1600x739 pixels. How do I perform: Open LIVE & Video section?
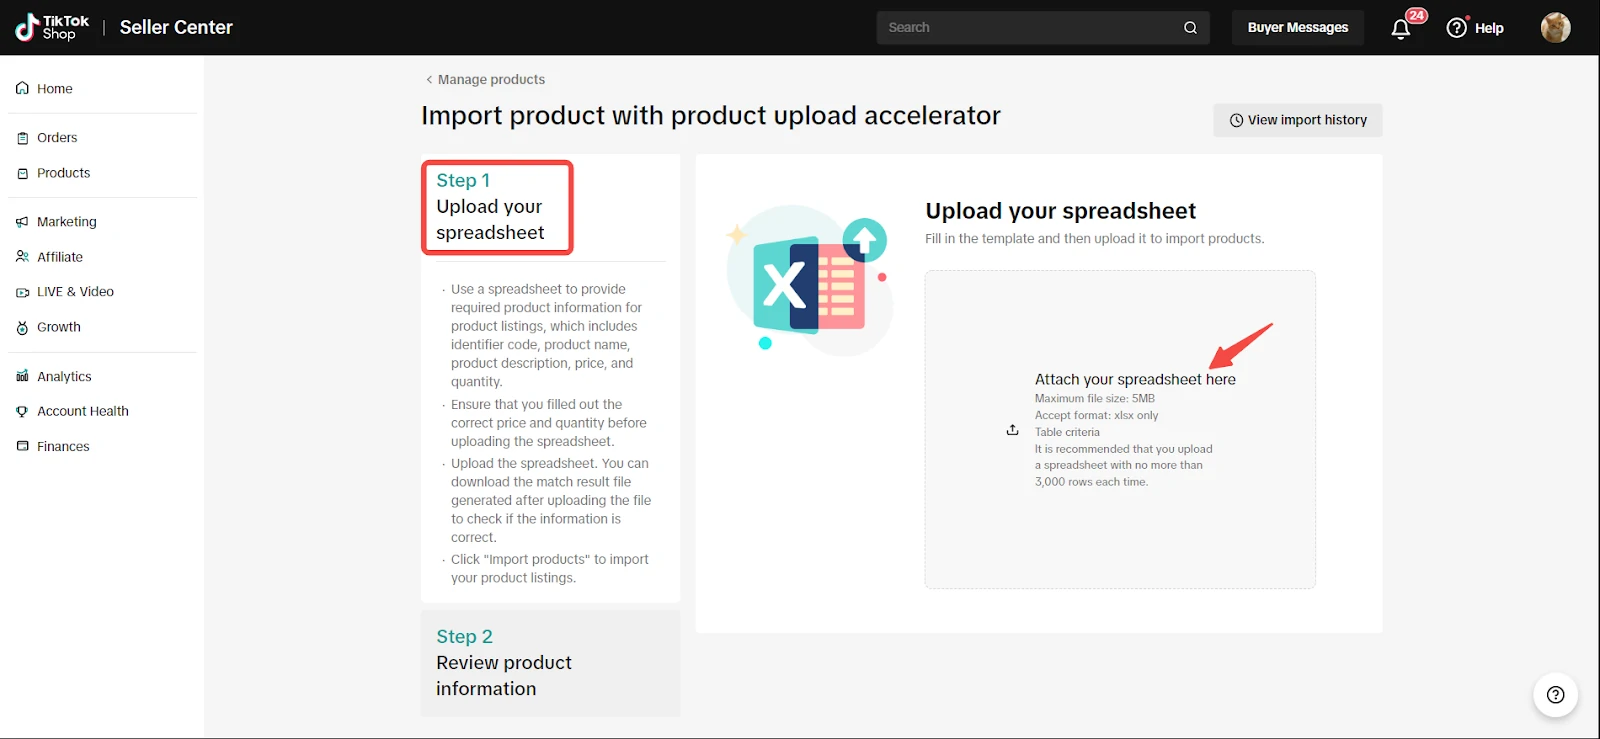[75, 292]
